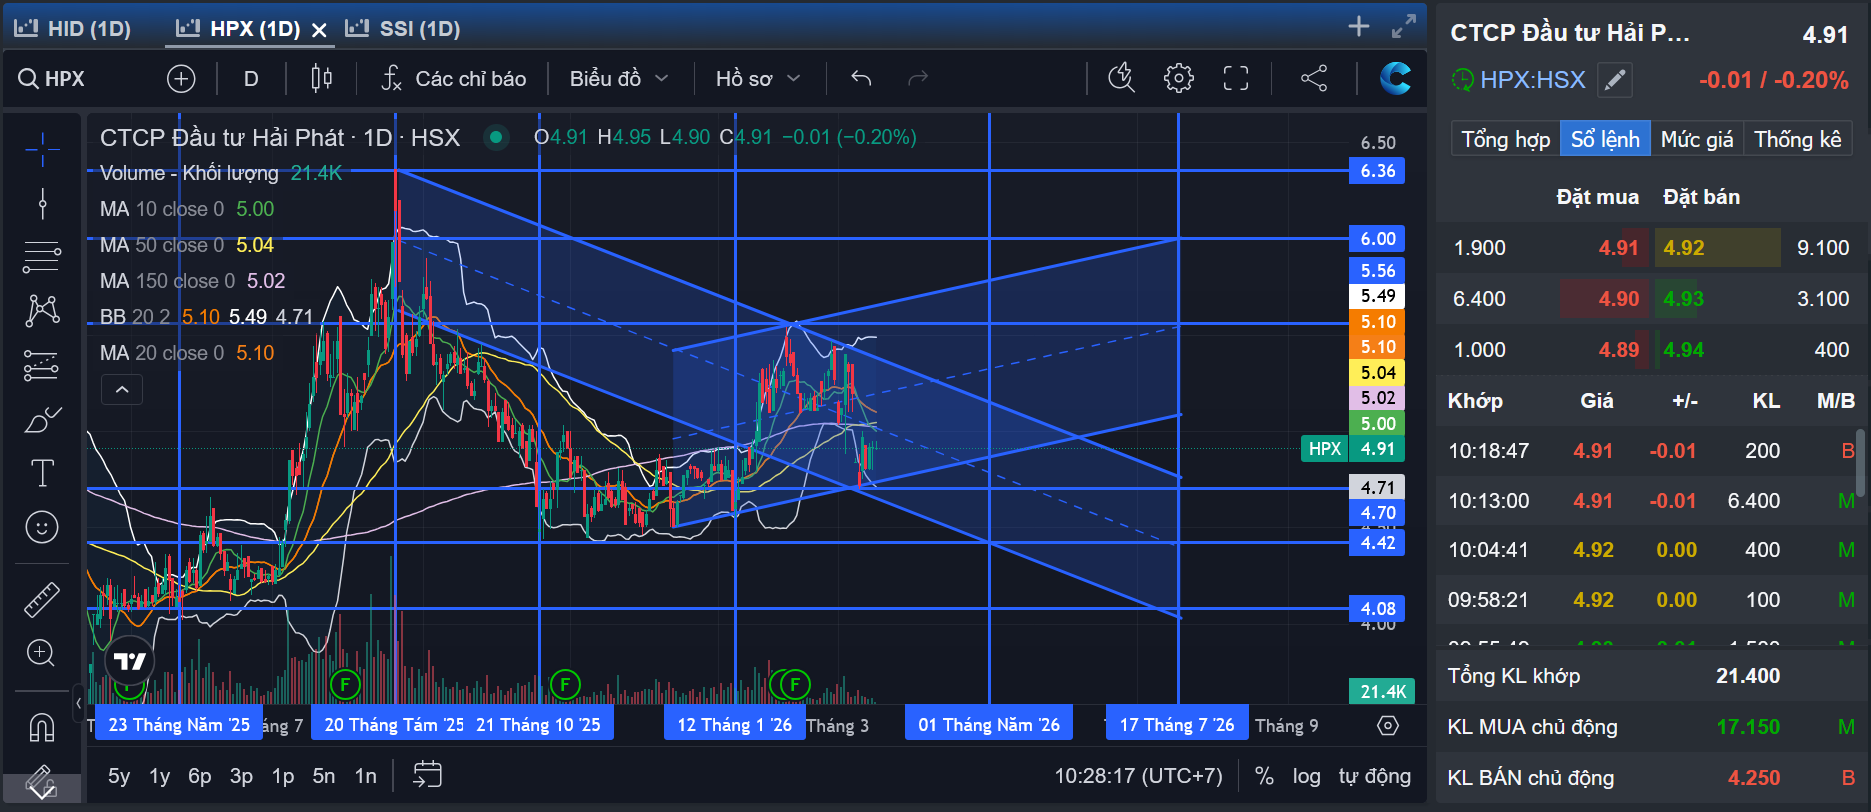This screenshot has width=1871, height=812.
Task: Toggle percent scale mode
Action: [1264, 776]
